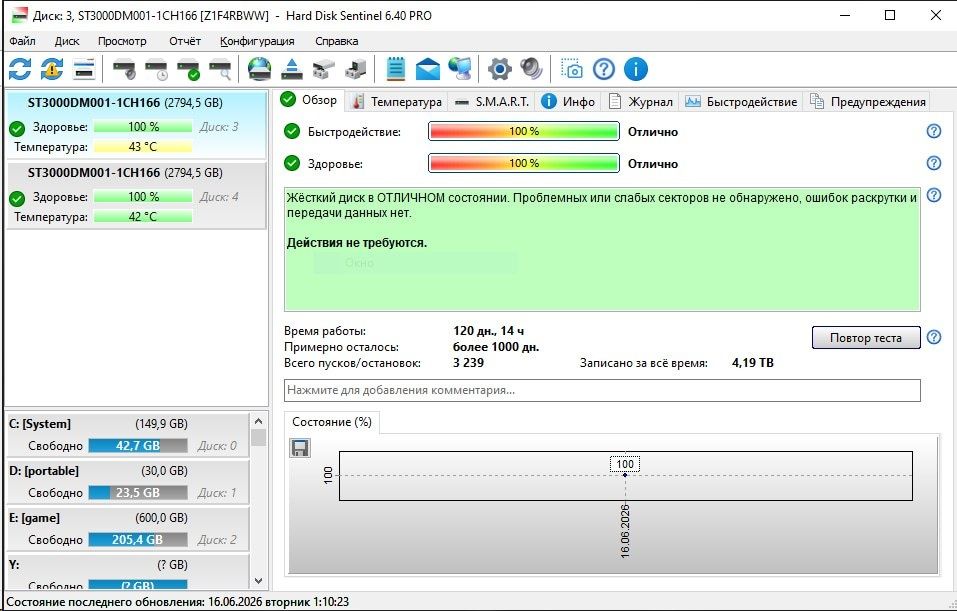Click the 120 дн., 14 ч uptime value
The height and width of the screenshot is (611, 957).
tap(488, 331)
